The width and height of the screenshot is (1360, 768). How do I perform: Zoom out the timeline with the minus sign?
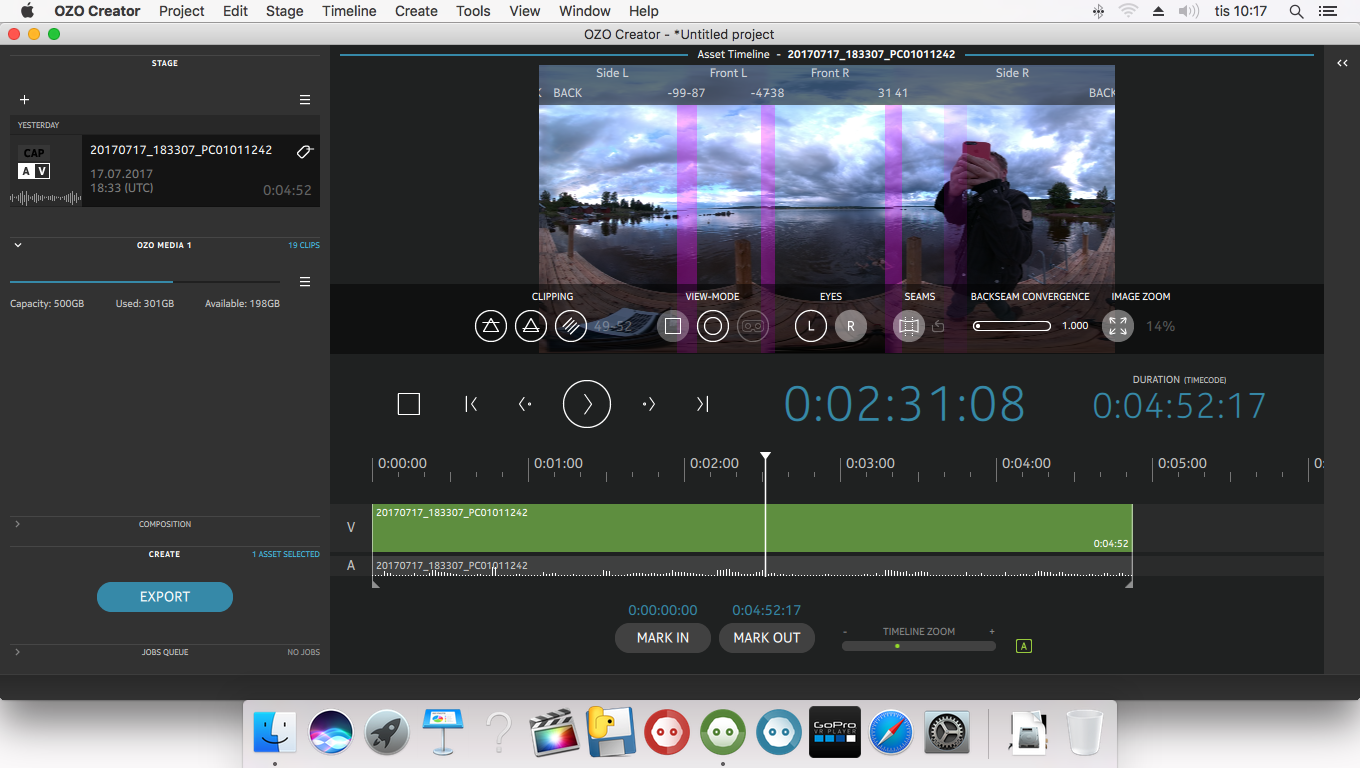click(845, 632)
